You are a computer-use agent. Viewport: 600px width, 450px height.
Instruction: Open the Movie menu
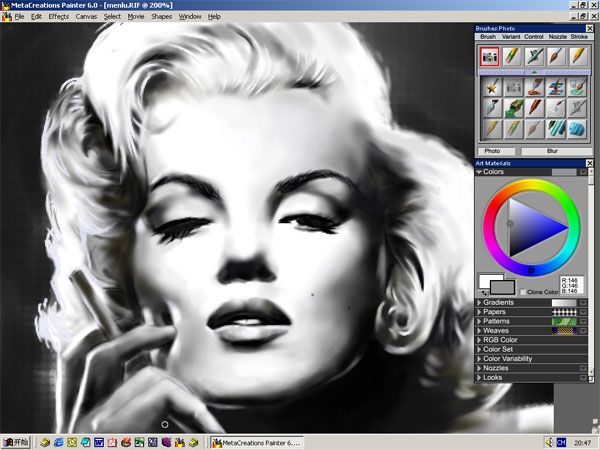(136, 16)
